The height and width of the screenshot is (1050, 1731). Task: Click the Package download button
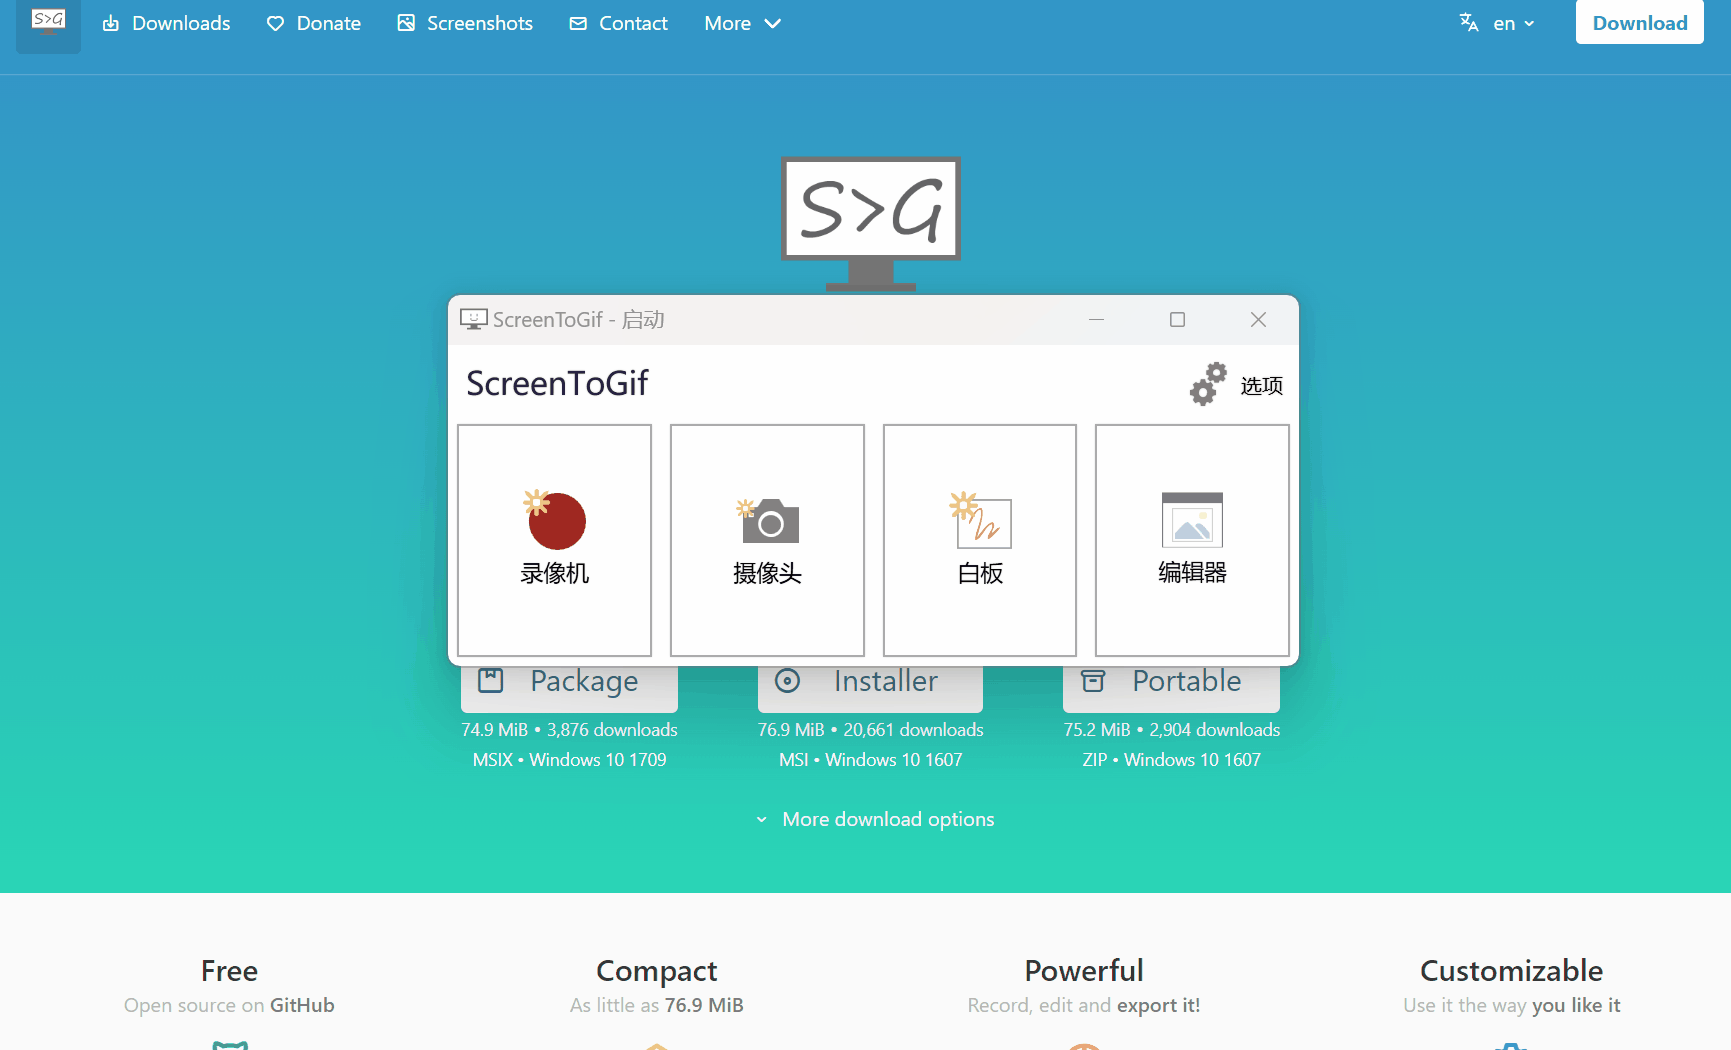point(569,688)
